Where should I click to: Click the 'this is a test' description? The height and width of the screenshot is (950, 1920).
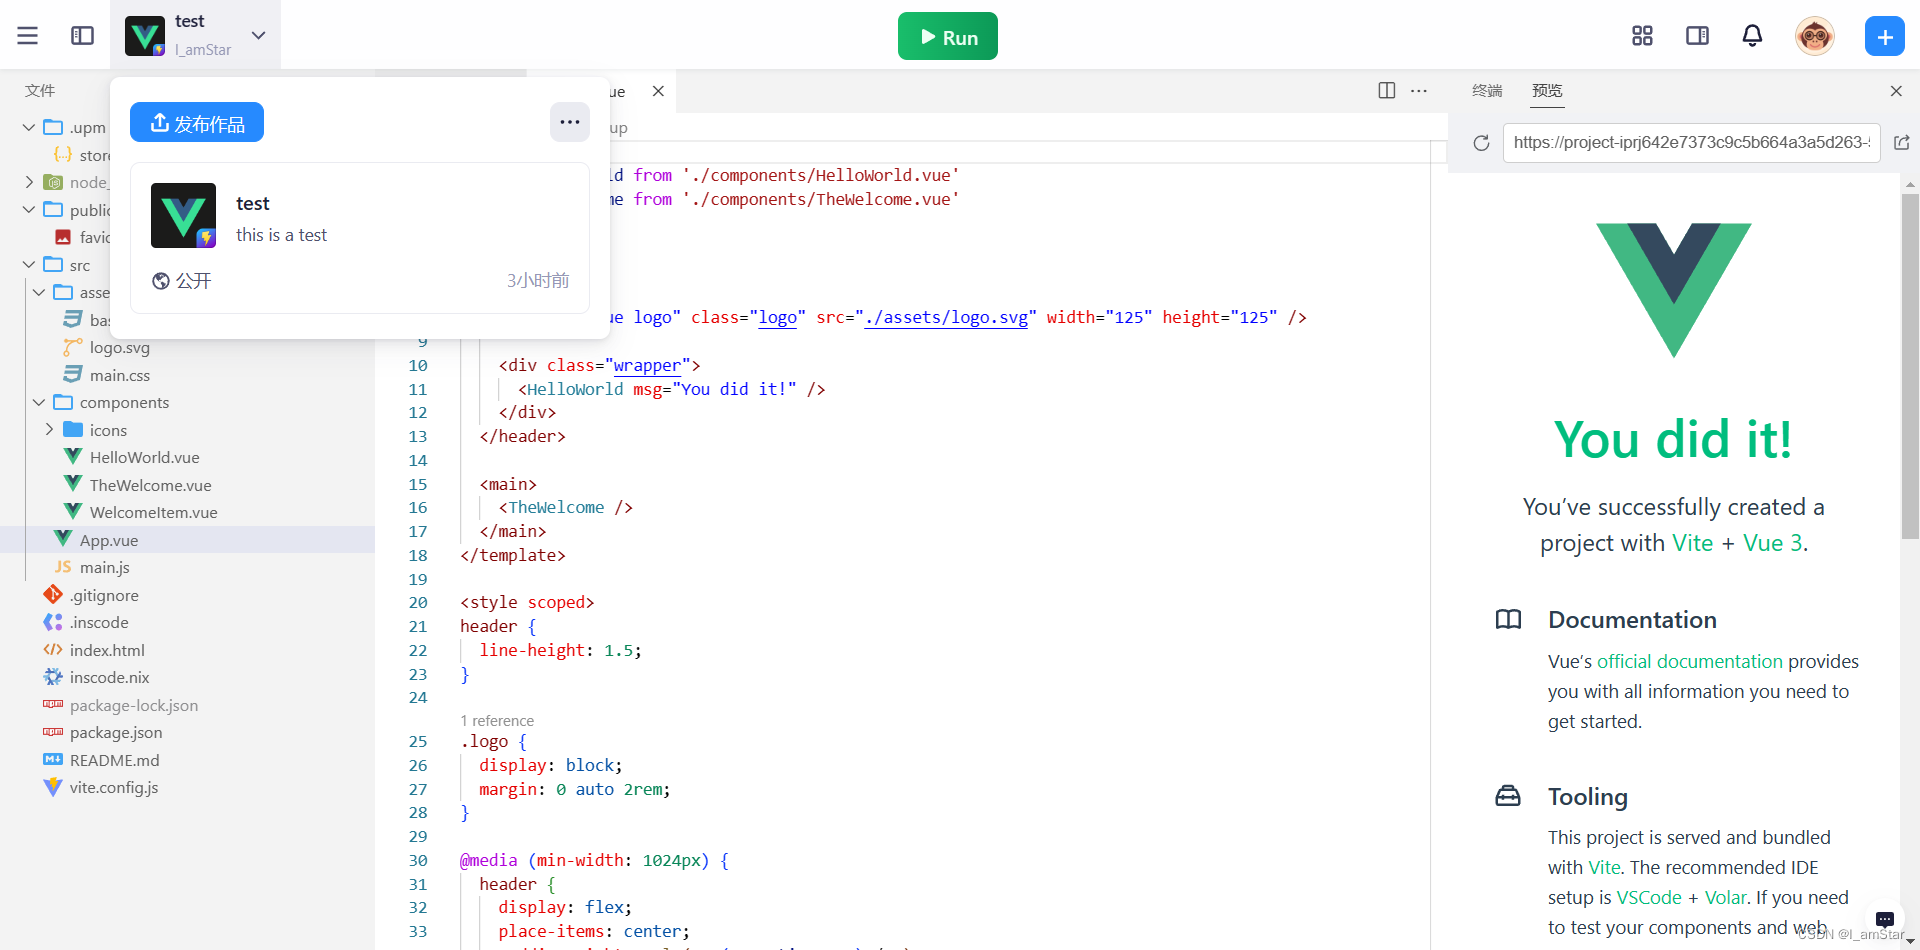(281, 235)
